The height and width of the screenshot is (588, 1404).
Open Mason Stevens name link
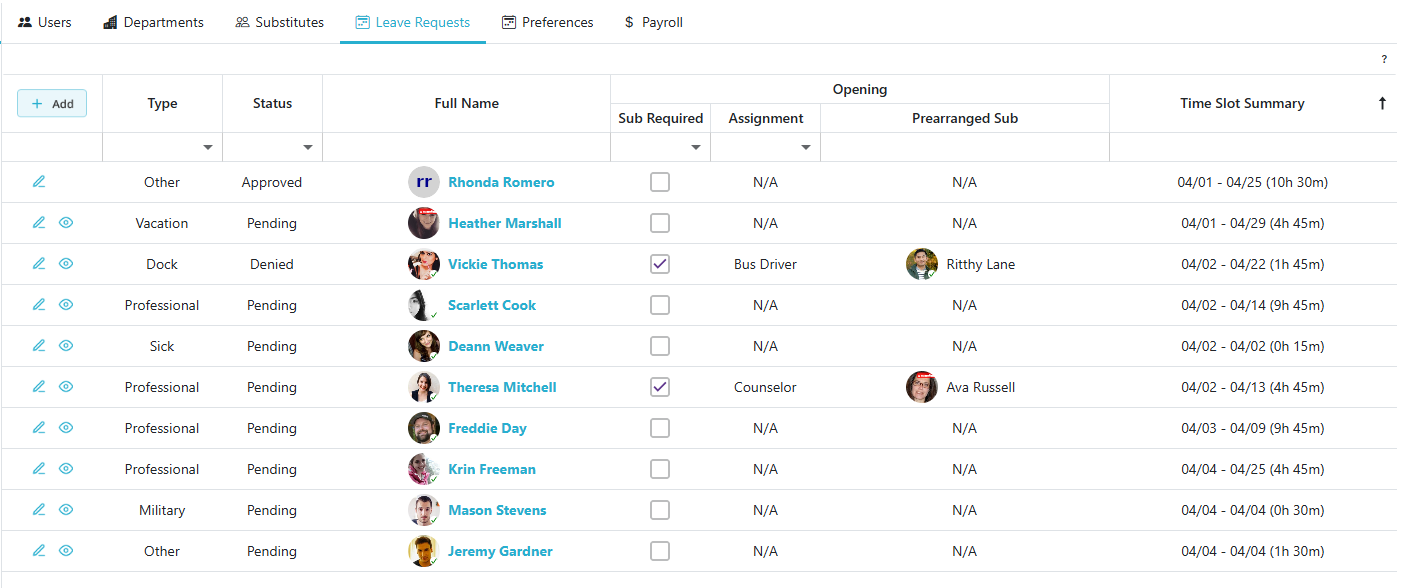click(497, 510)
